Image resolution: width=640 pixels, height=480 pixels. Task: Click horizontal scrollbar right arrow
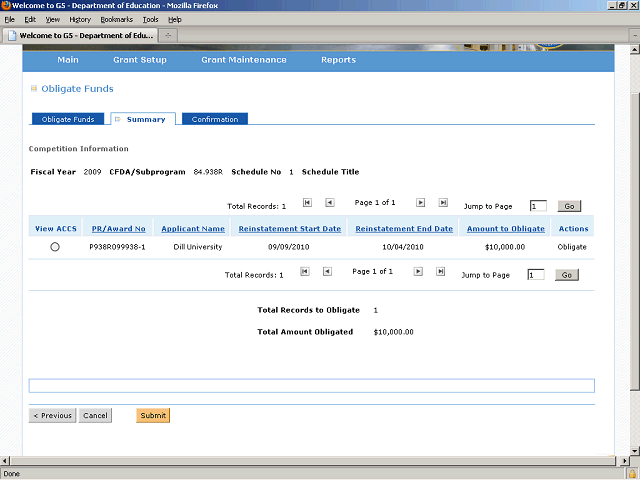point(624,461)
